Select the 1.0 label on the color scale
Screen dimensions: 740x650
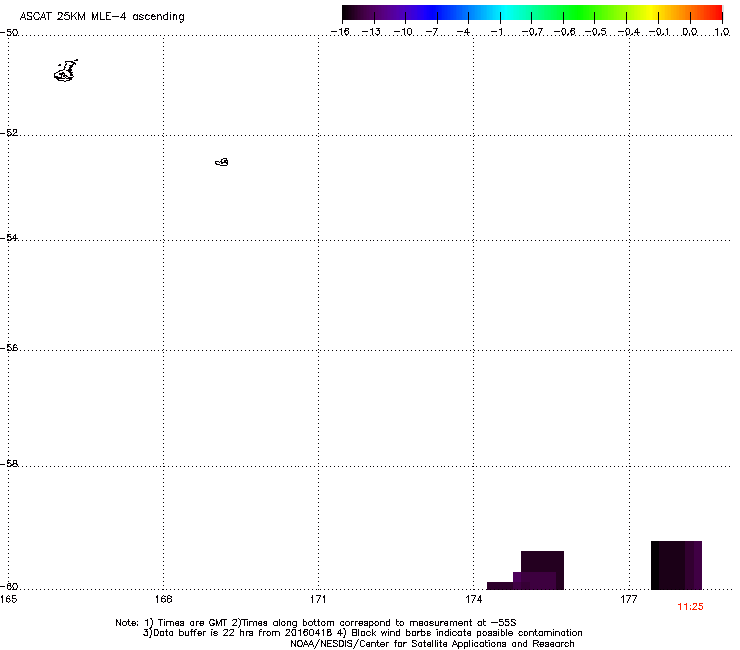722,32
